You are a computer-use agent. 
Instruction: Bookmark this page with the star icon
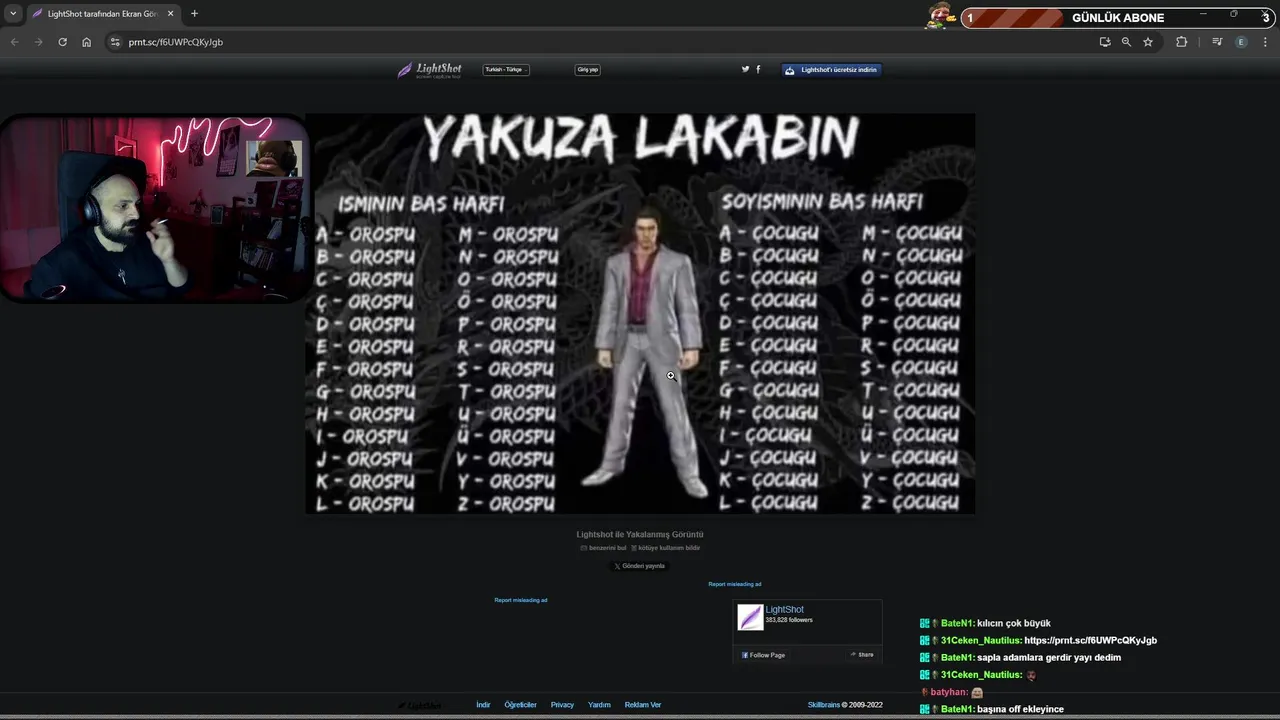pyautogui.click(x=1148, y=42)
